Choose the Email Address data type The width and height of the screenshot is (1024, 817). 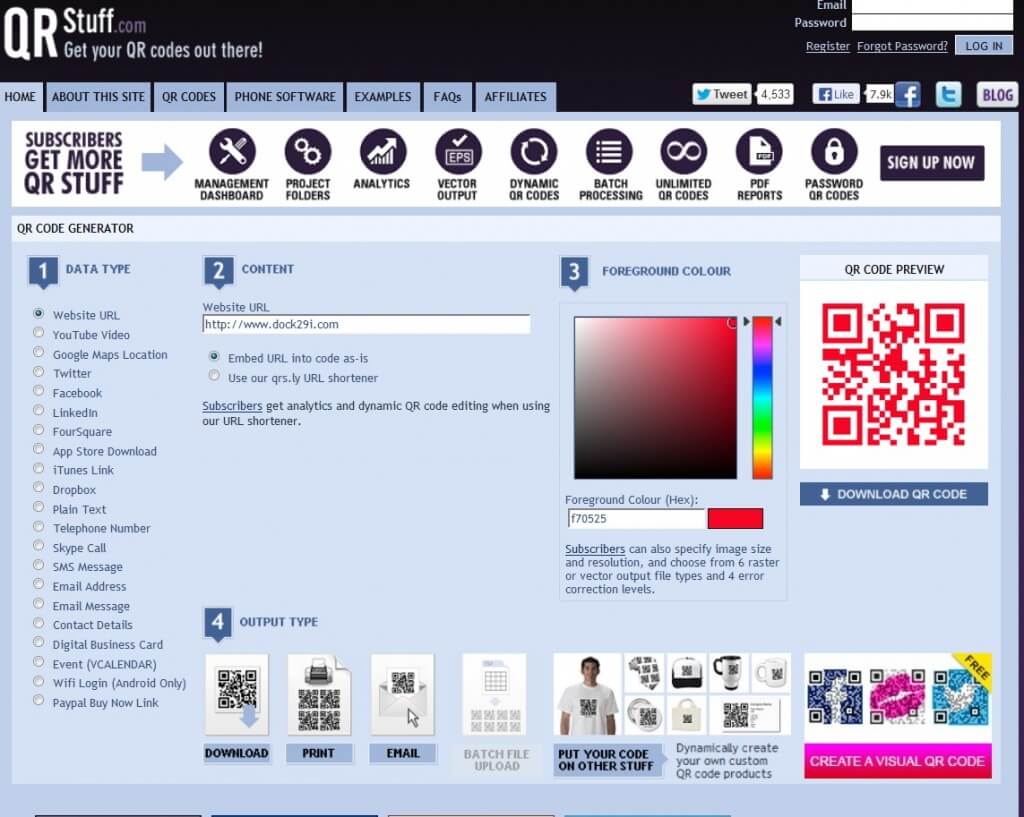[x=39, y=585]
